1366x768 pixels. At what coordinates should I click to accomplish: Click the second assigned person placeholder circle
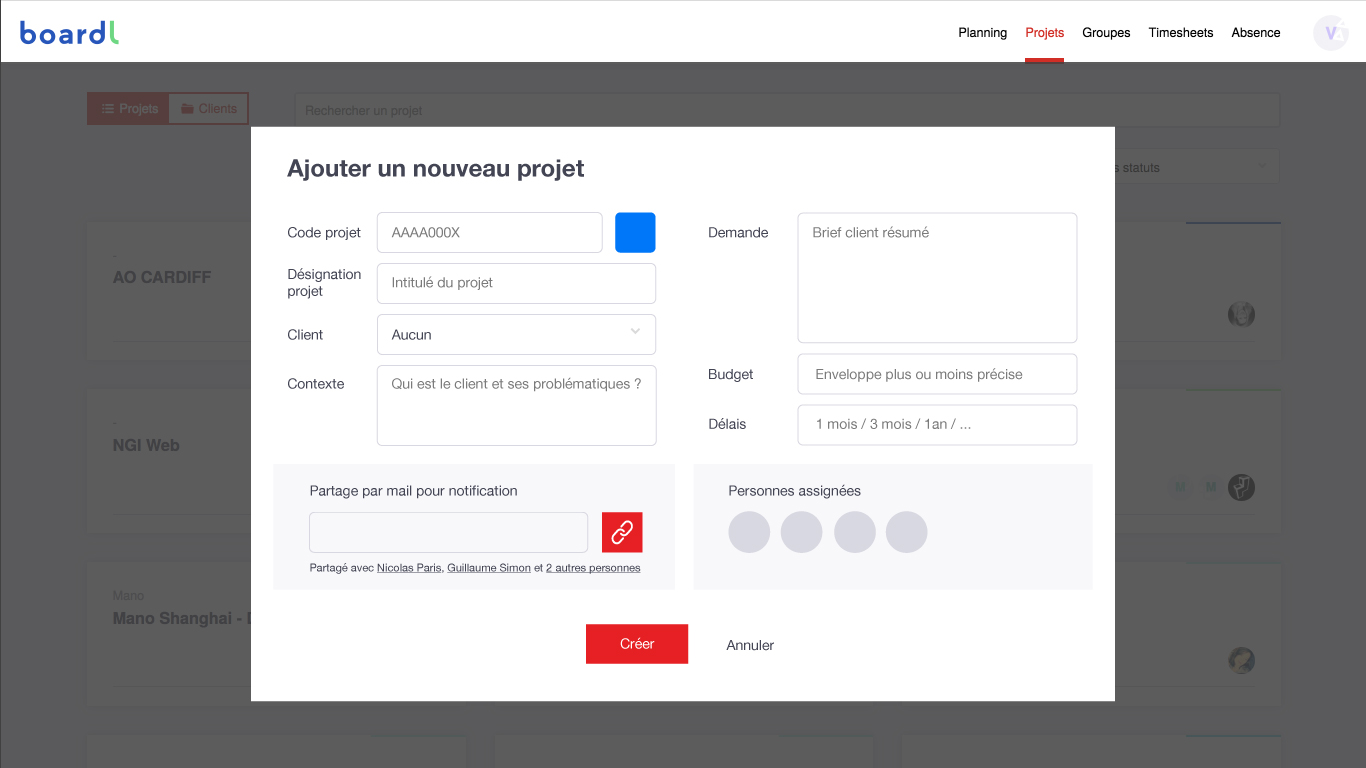click(x=801, y=532)
